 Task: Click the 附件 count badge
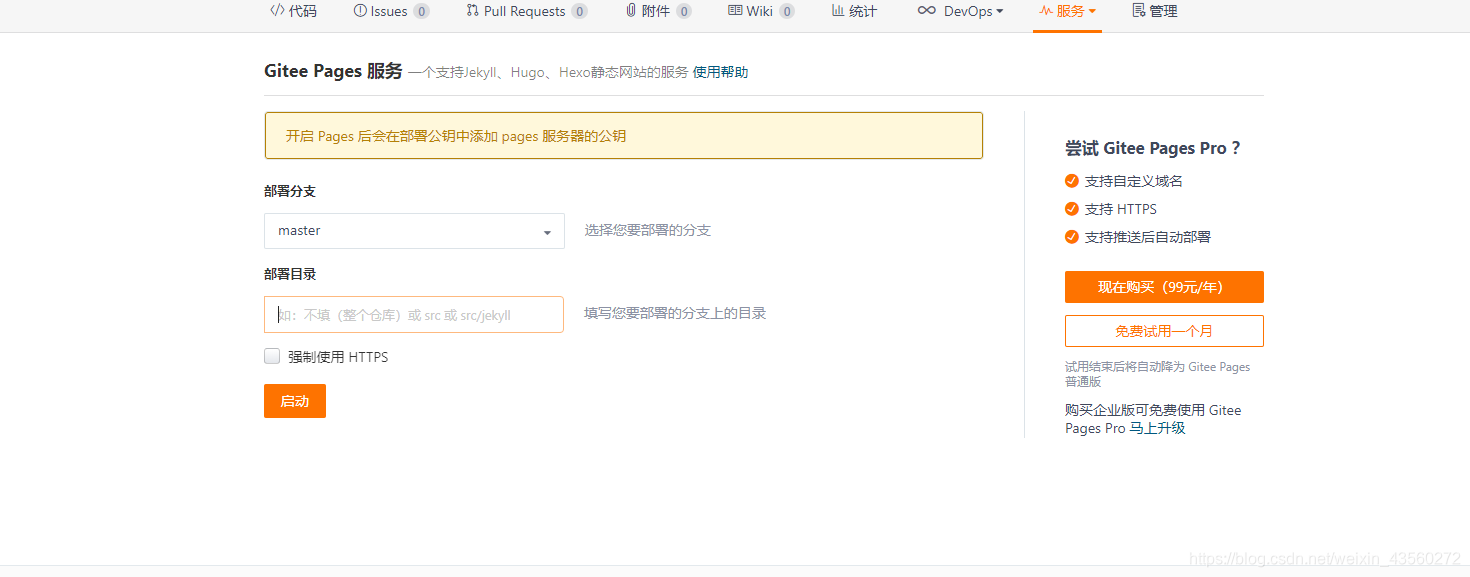click(683, 12)
